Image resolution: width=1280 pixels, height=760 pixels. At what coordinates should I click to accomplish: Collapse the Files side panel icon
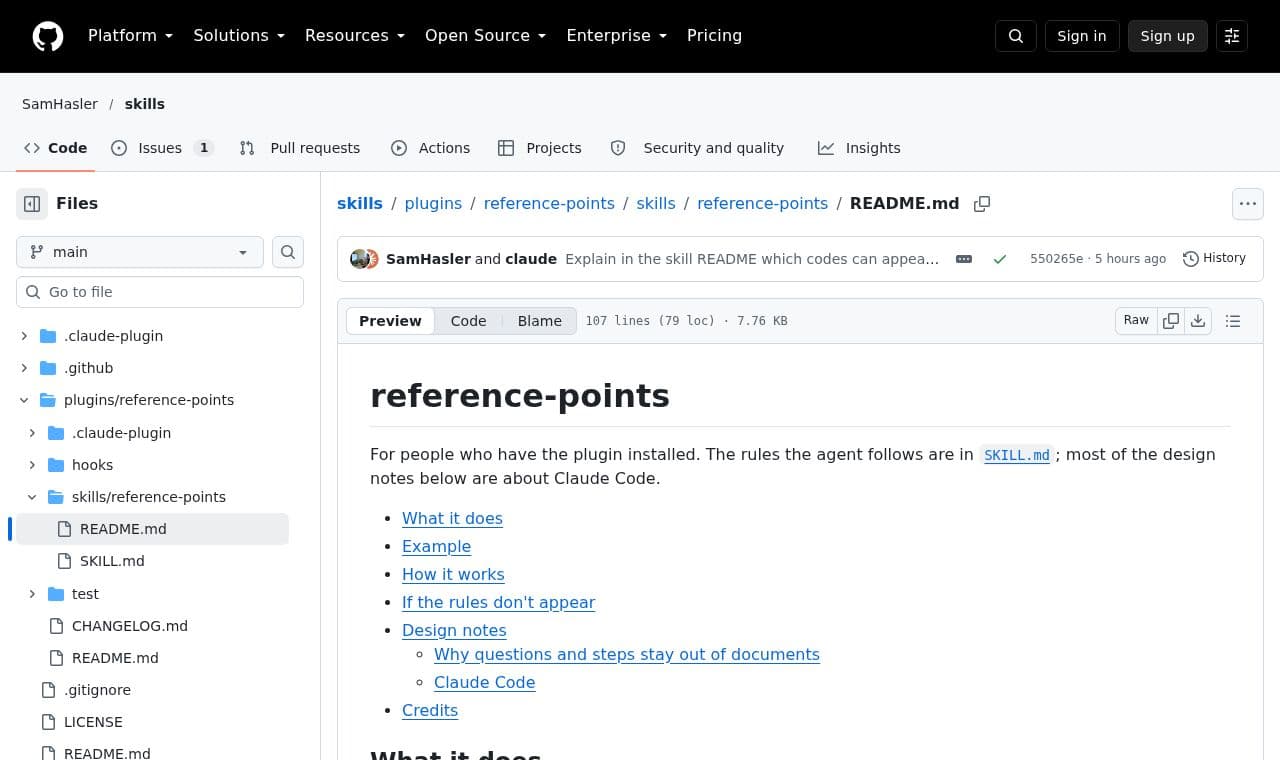(x=32, y=204)
